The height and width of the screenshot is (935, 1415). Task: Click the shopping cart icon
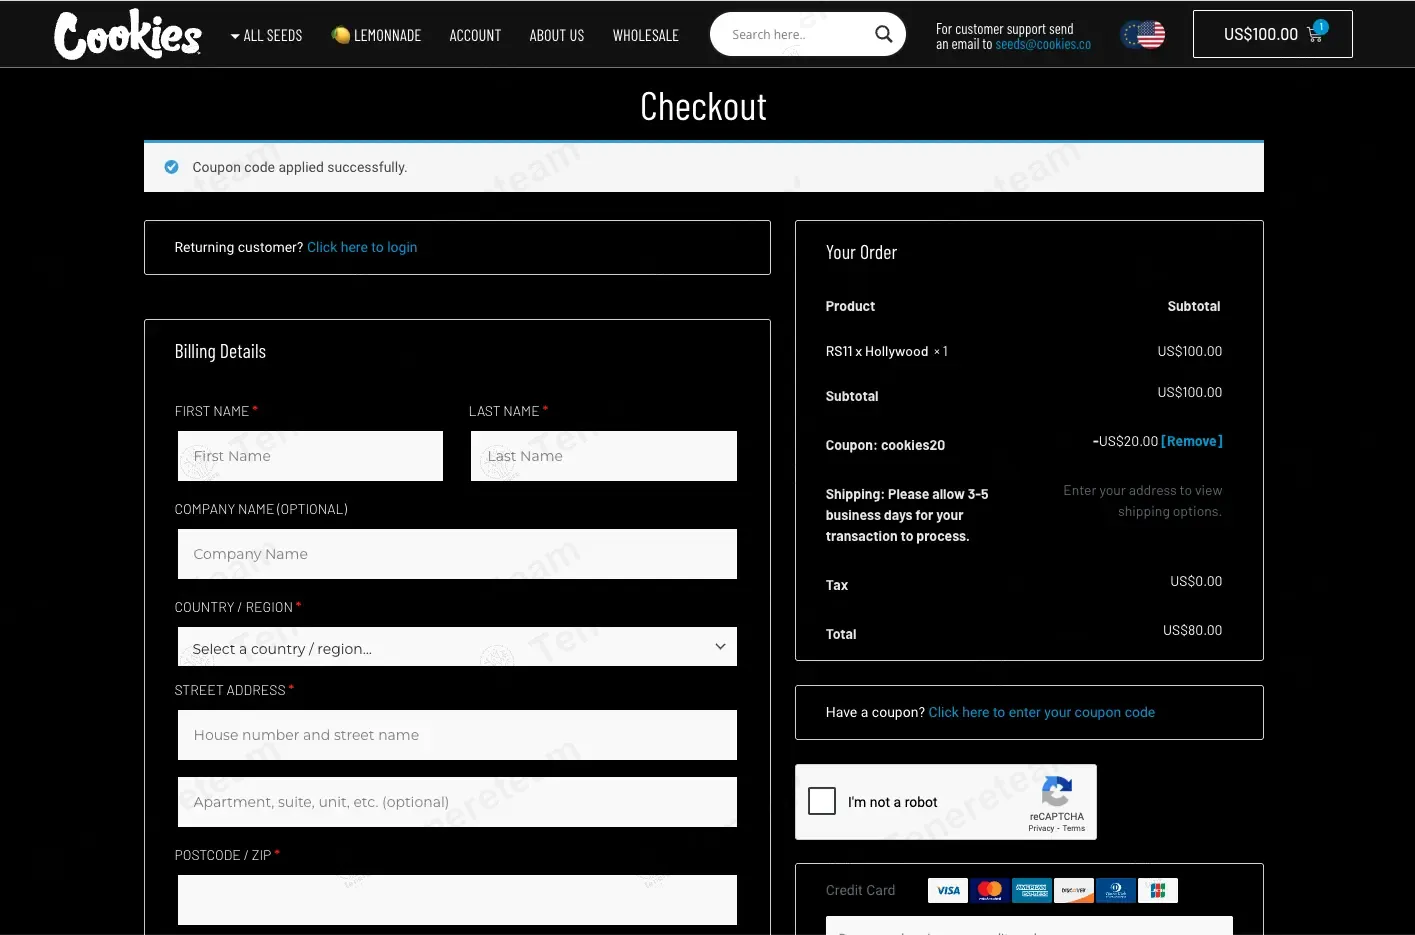[1316, 34]
